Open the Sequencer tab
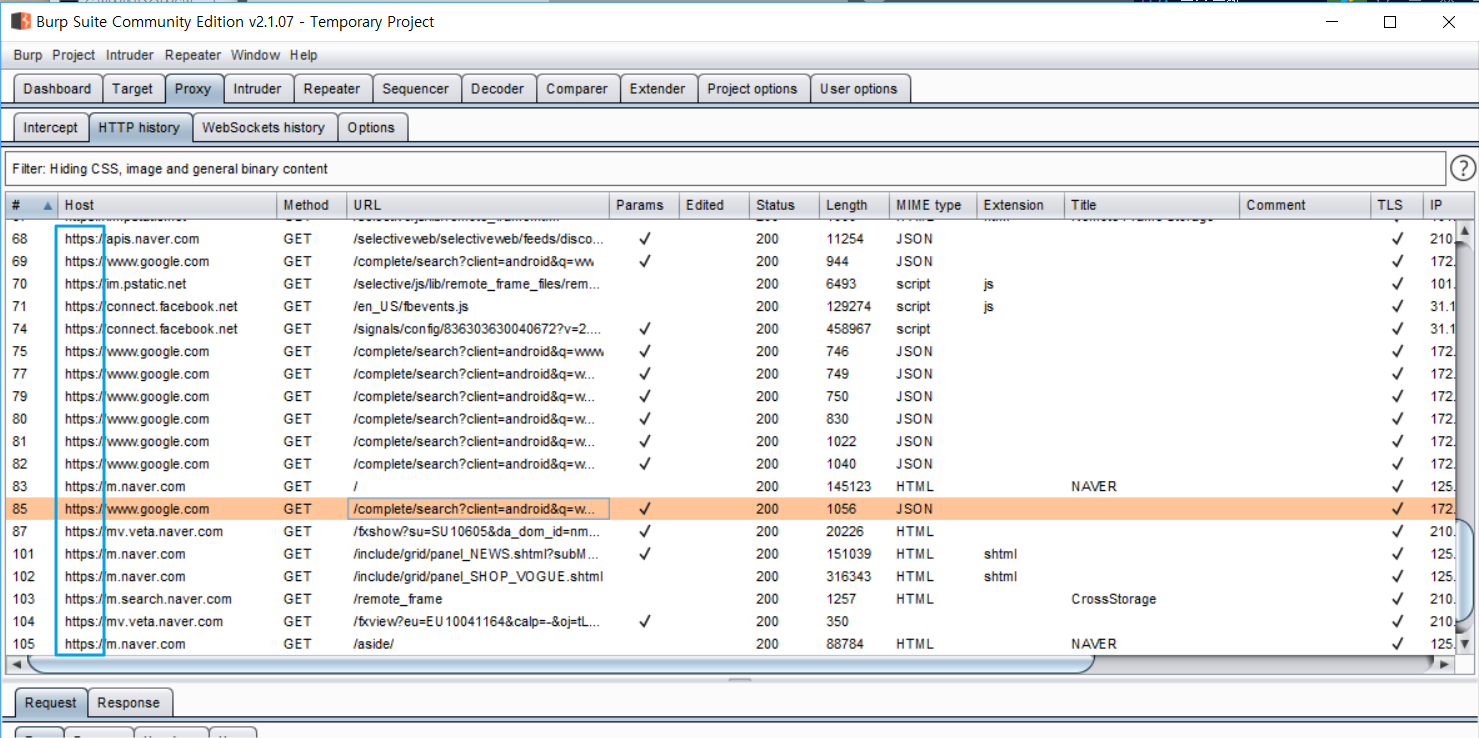This screenshot has width=1479, height=738. coord(416,88)
